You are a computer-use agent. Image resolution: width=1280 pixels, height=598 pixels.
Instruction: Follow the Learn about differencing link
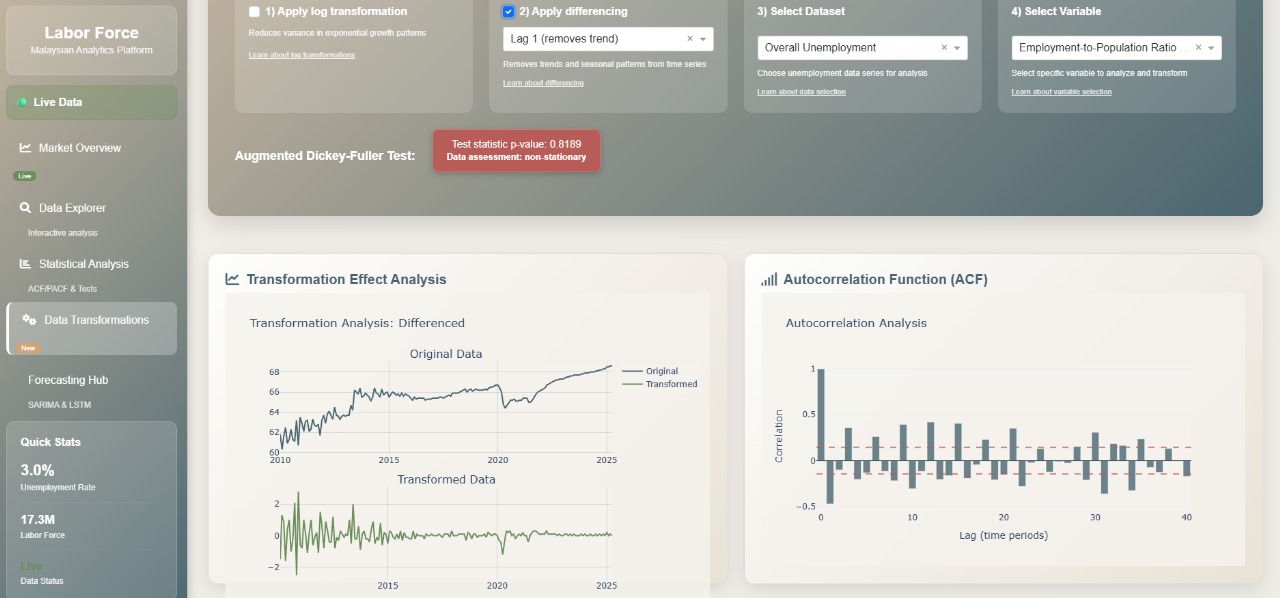[x=543, y=83]
